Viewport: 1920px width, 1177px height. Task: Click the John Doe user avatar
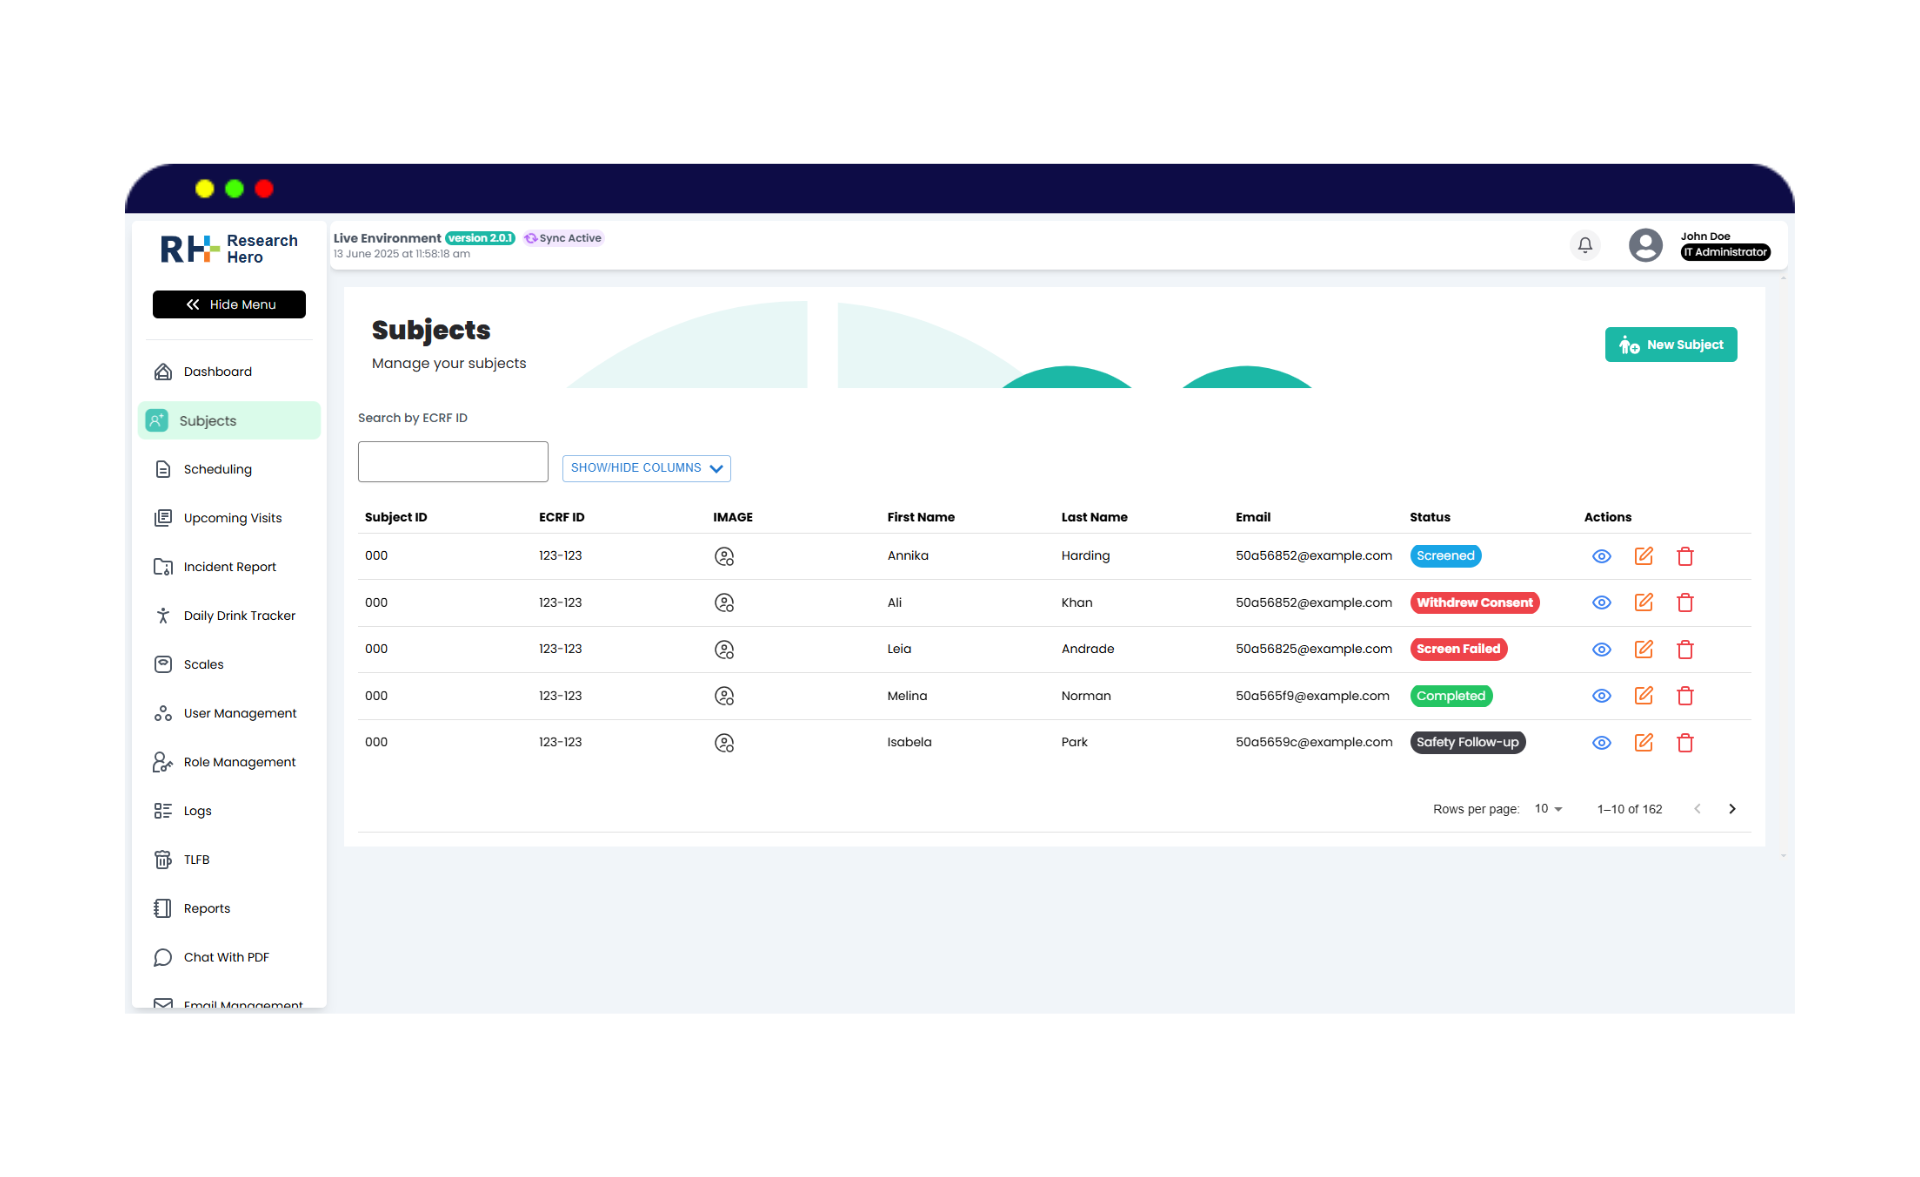1645,245
